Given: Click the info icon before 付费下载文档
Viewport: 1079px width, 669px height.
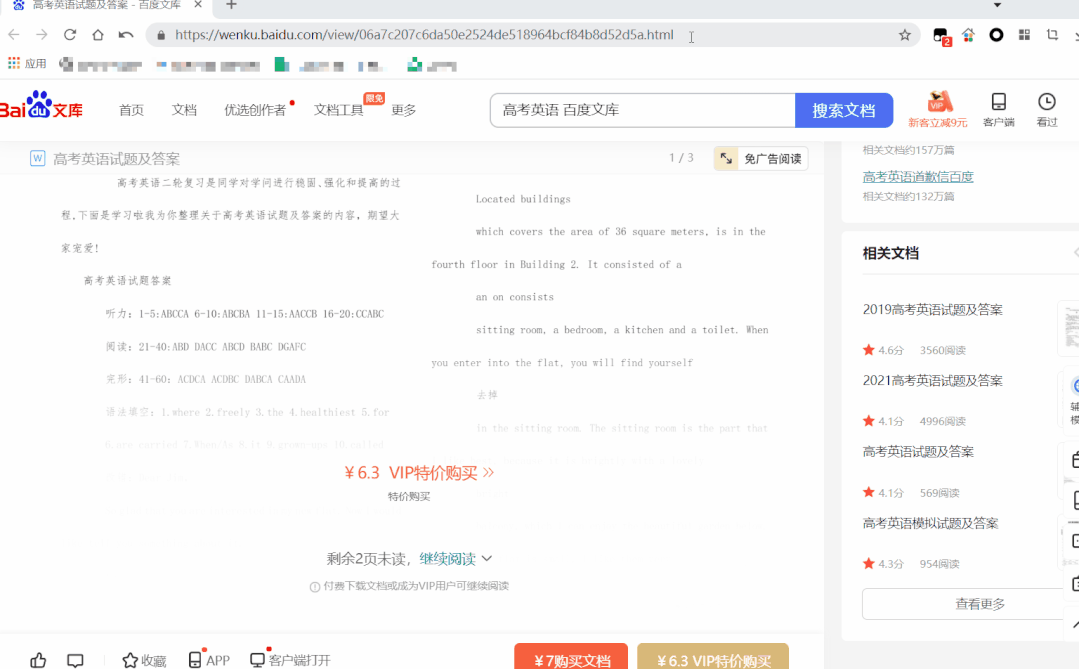Looking at the screenshot, I should (x=314, y=587).
